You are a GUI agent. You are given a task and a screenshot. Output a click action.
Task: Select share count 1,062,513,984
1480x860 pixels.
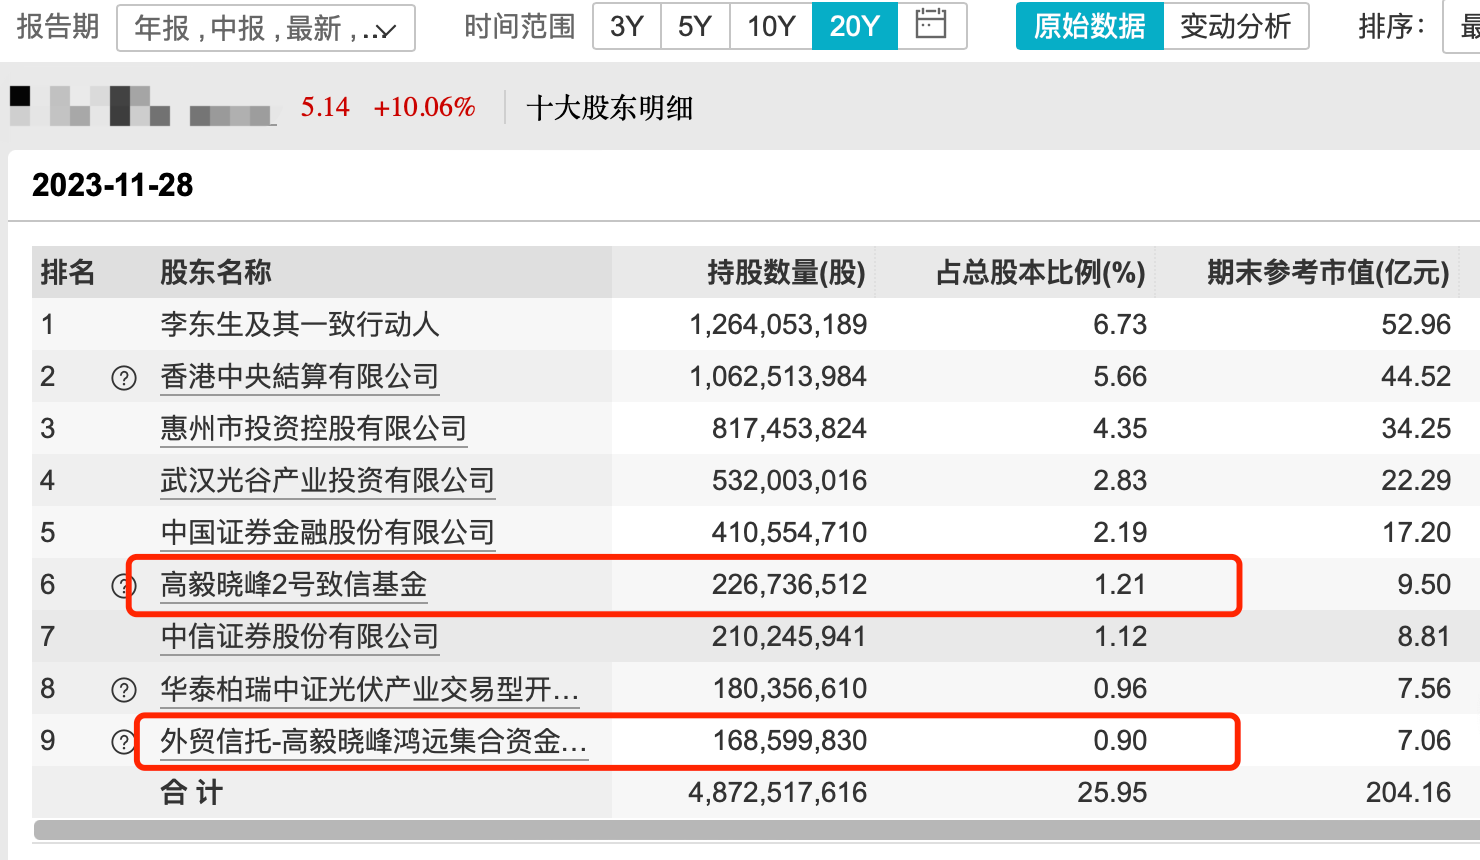(x=779, y=376)
